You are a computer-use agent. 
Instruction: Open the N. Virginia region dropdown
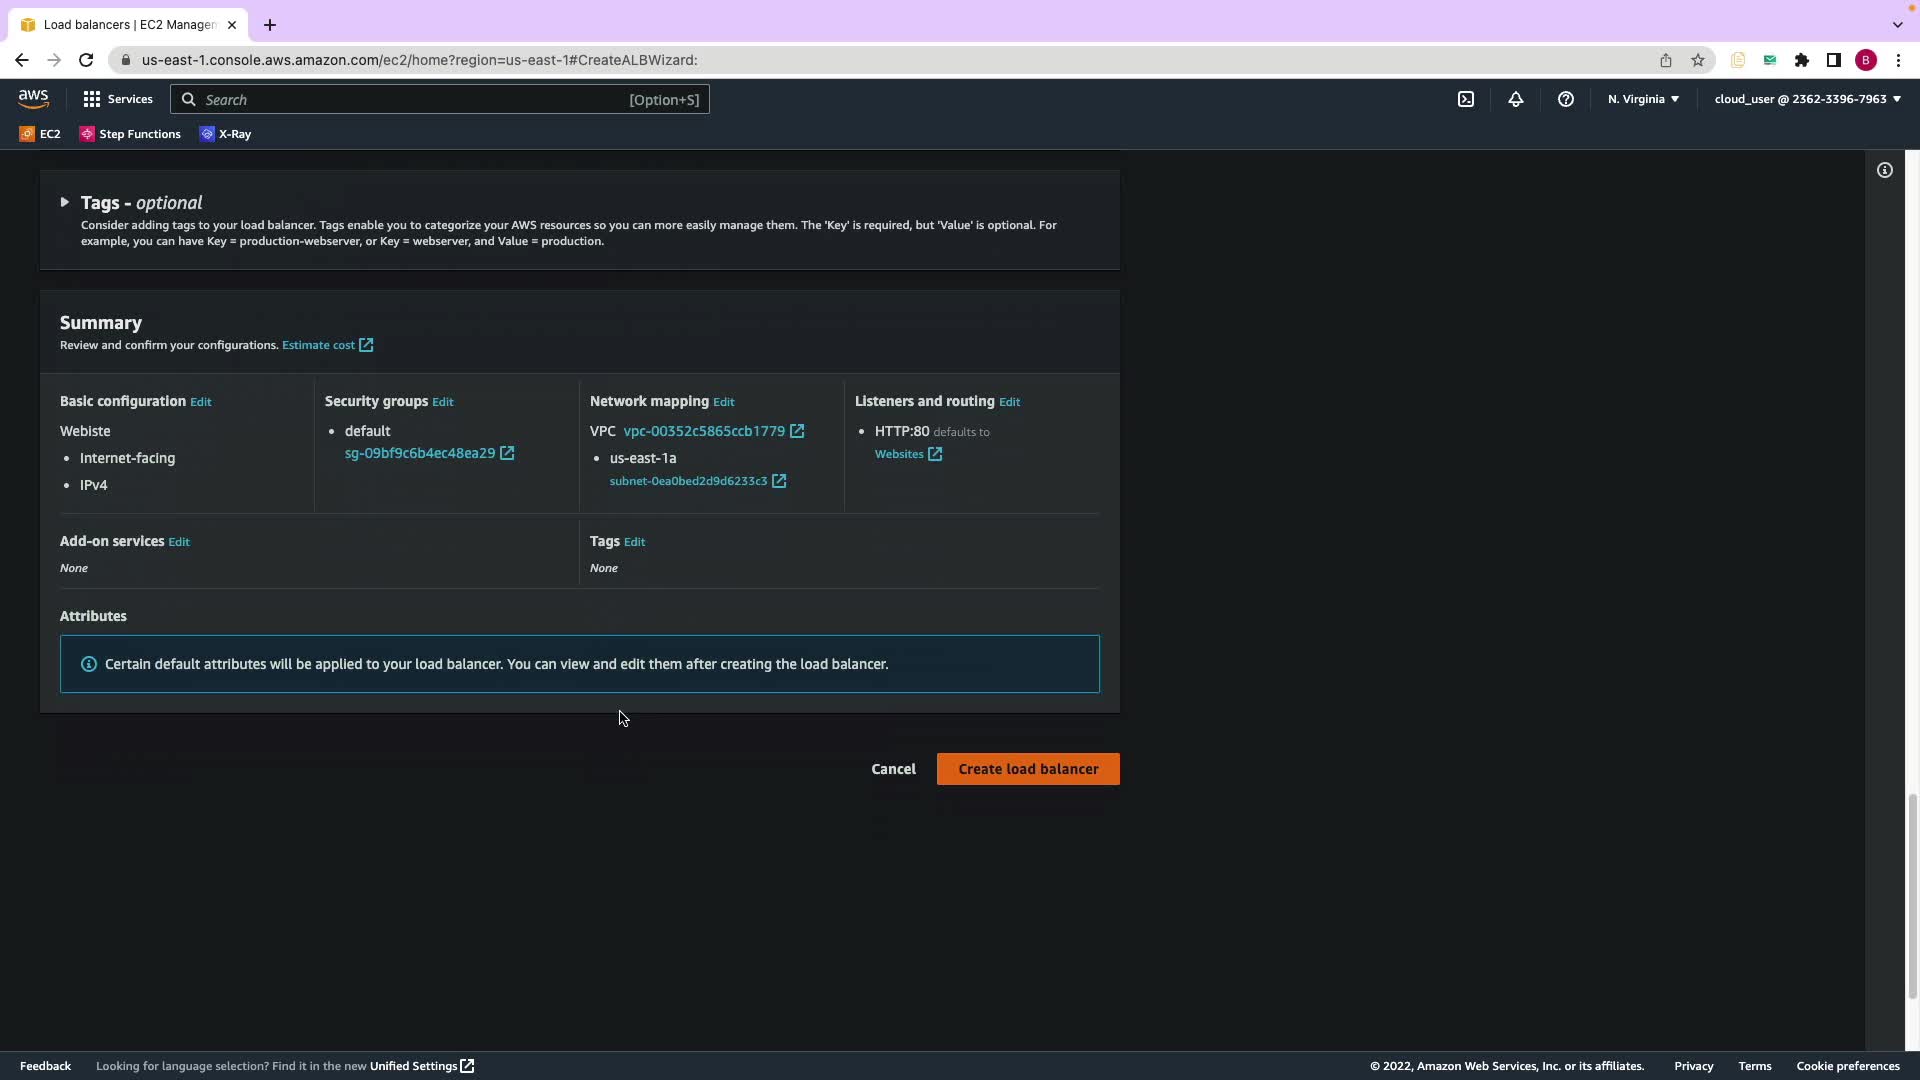tap(1643, 99)
